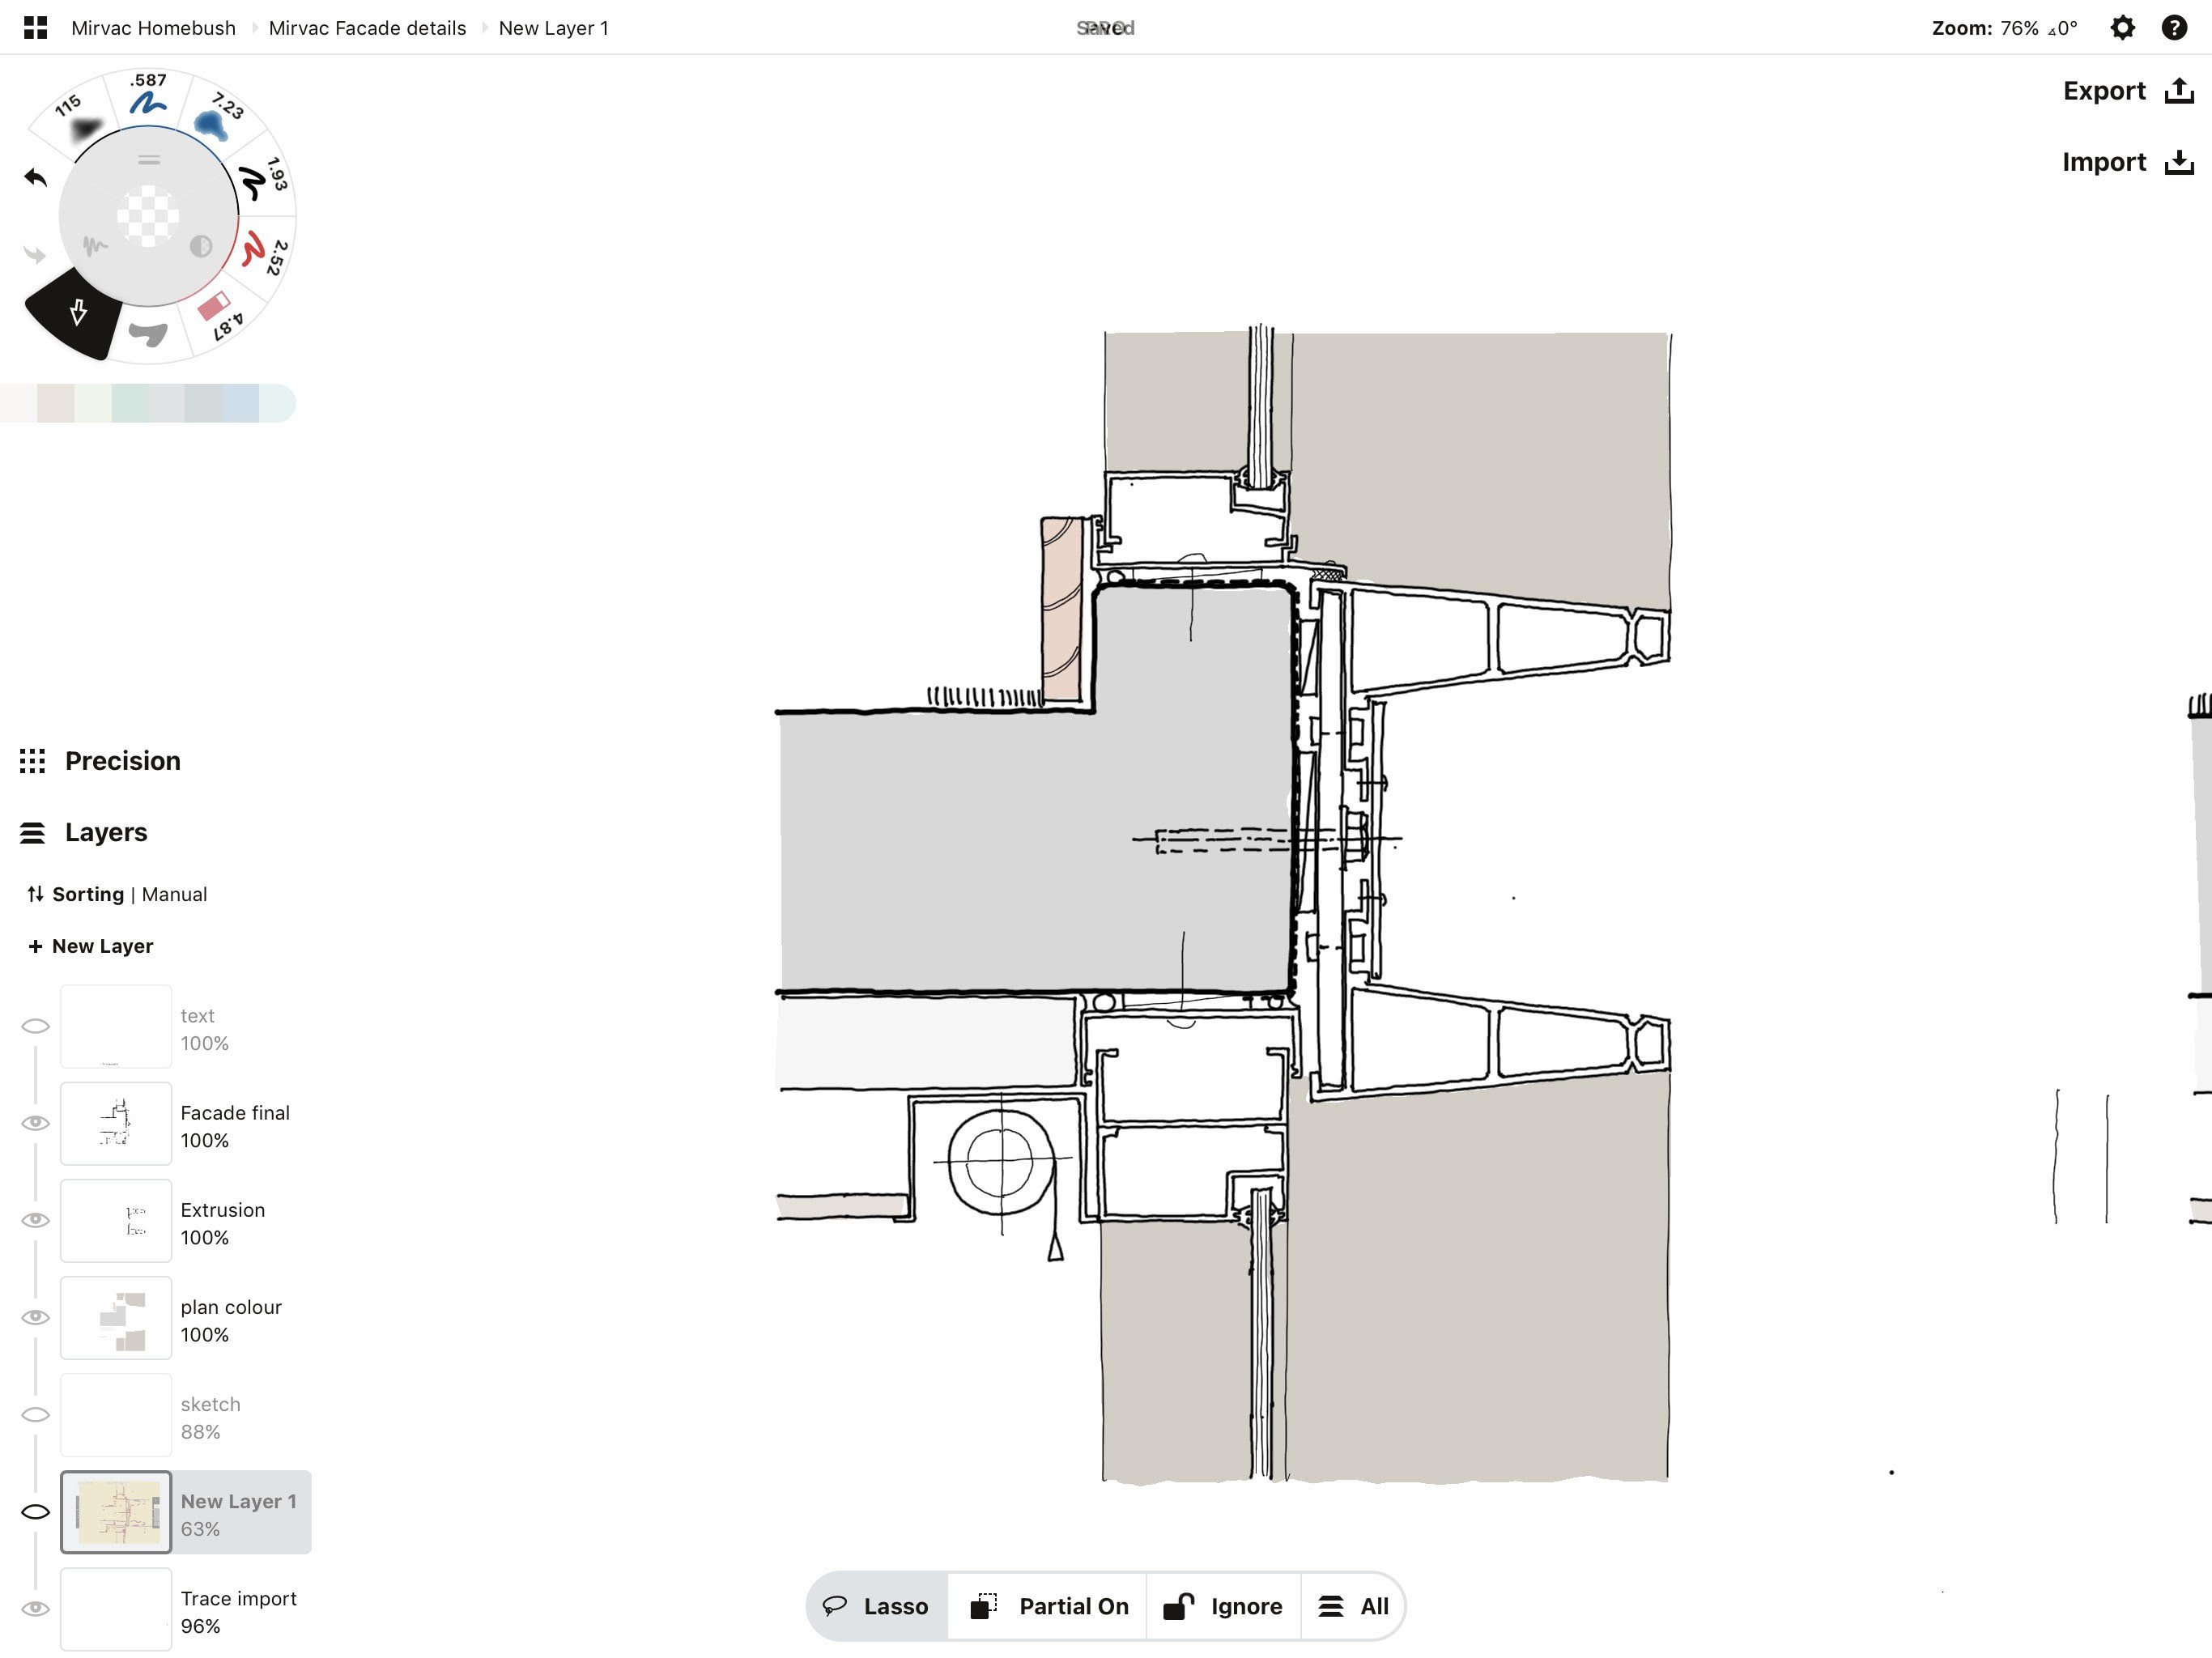Open opacity control in tool wheel
The image size is (2212, 1658).
pyautogui.click(x=201, y=246)
